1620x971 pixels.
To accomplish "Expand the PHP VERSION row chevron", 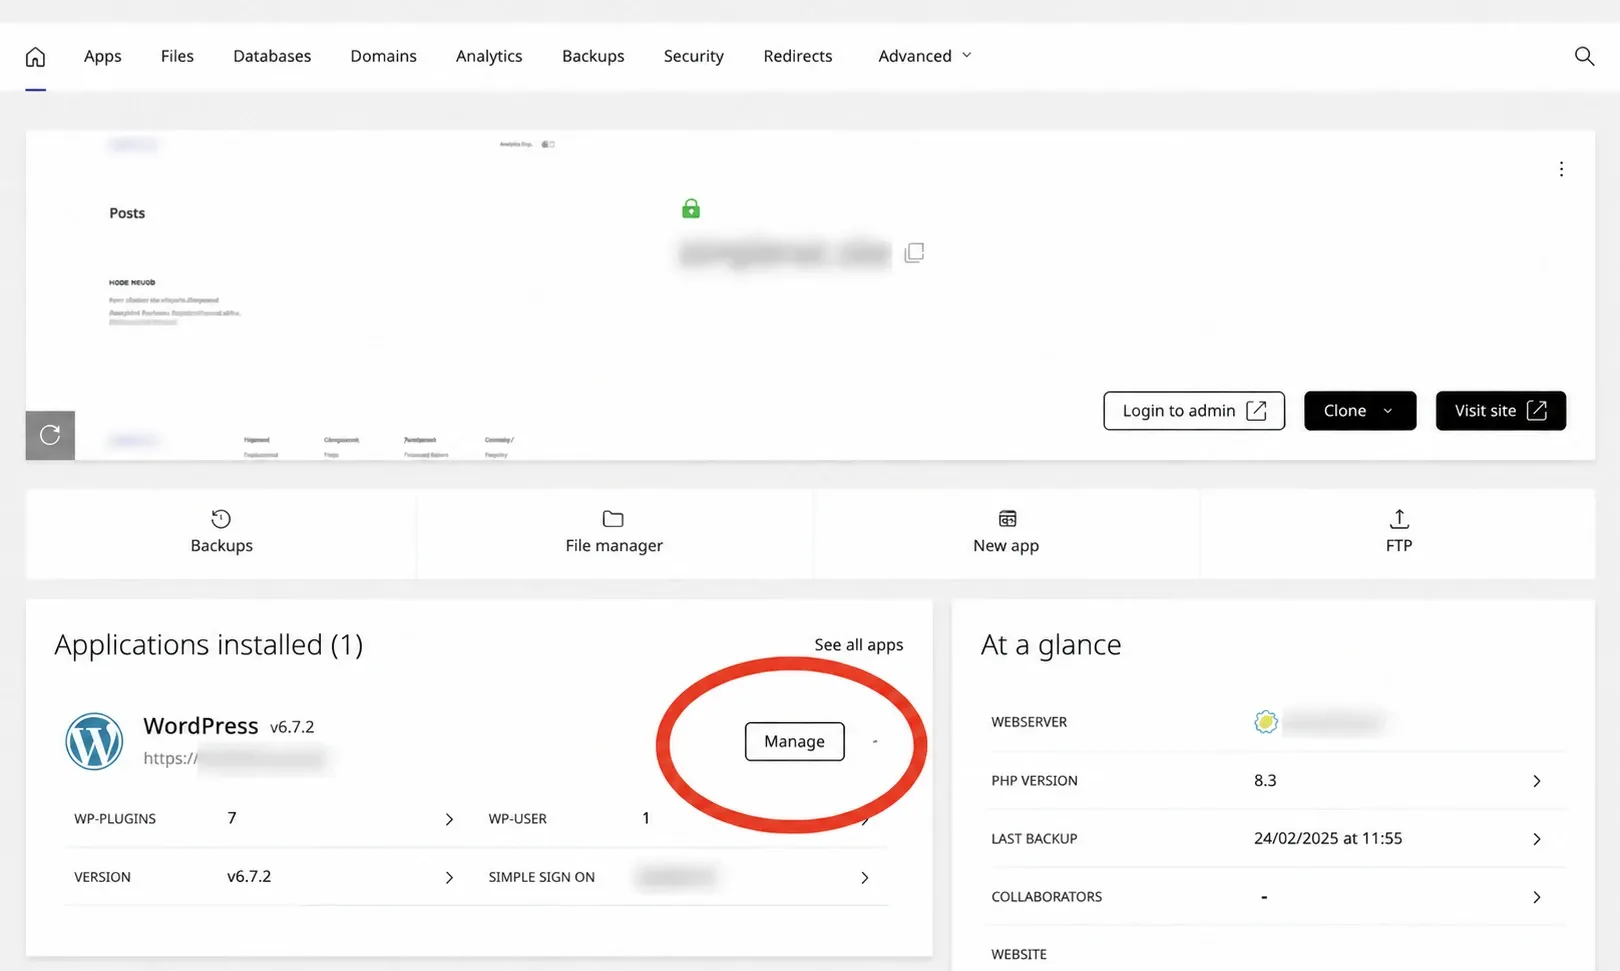I will pyautogui.click(x=1537, y=781).
